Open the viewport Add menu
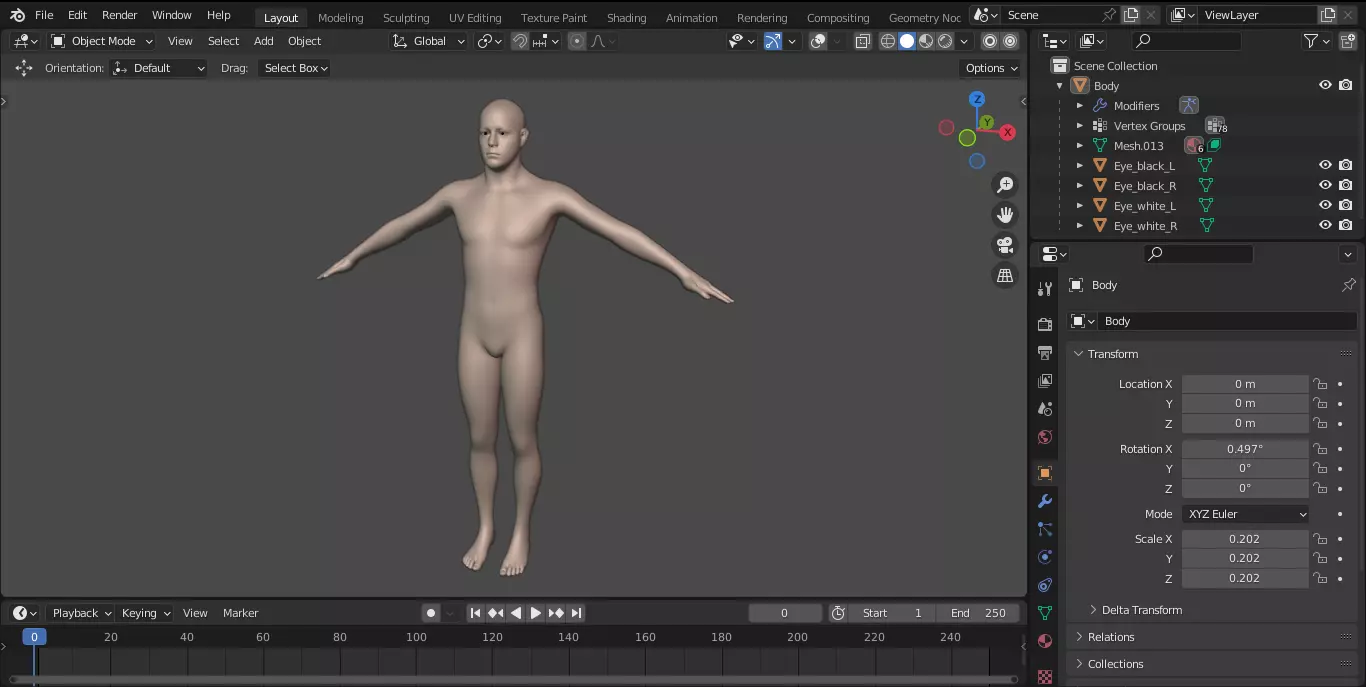 point(263,41)
